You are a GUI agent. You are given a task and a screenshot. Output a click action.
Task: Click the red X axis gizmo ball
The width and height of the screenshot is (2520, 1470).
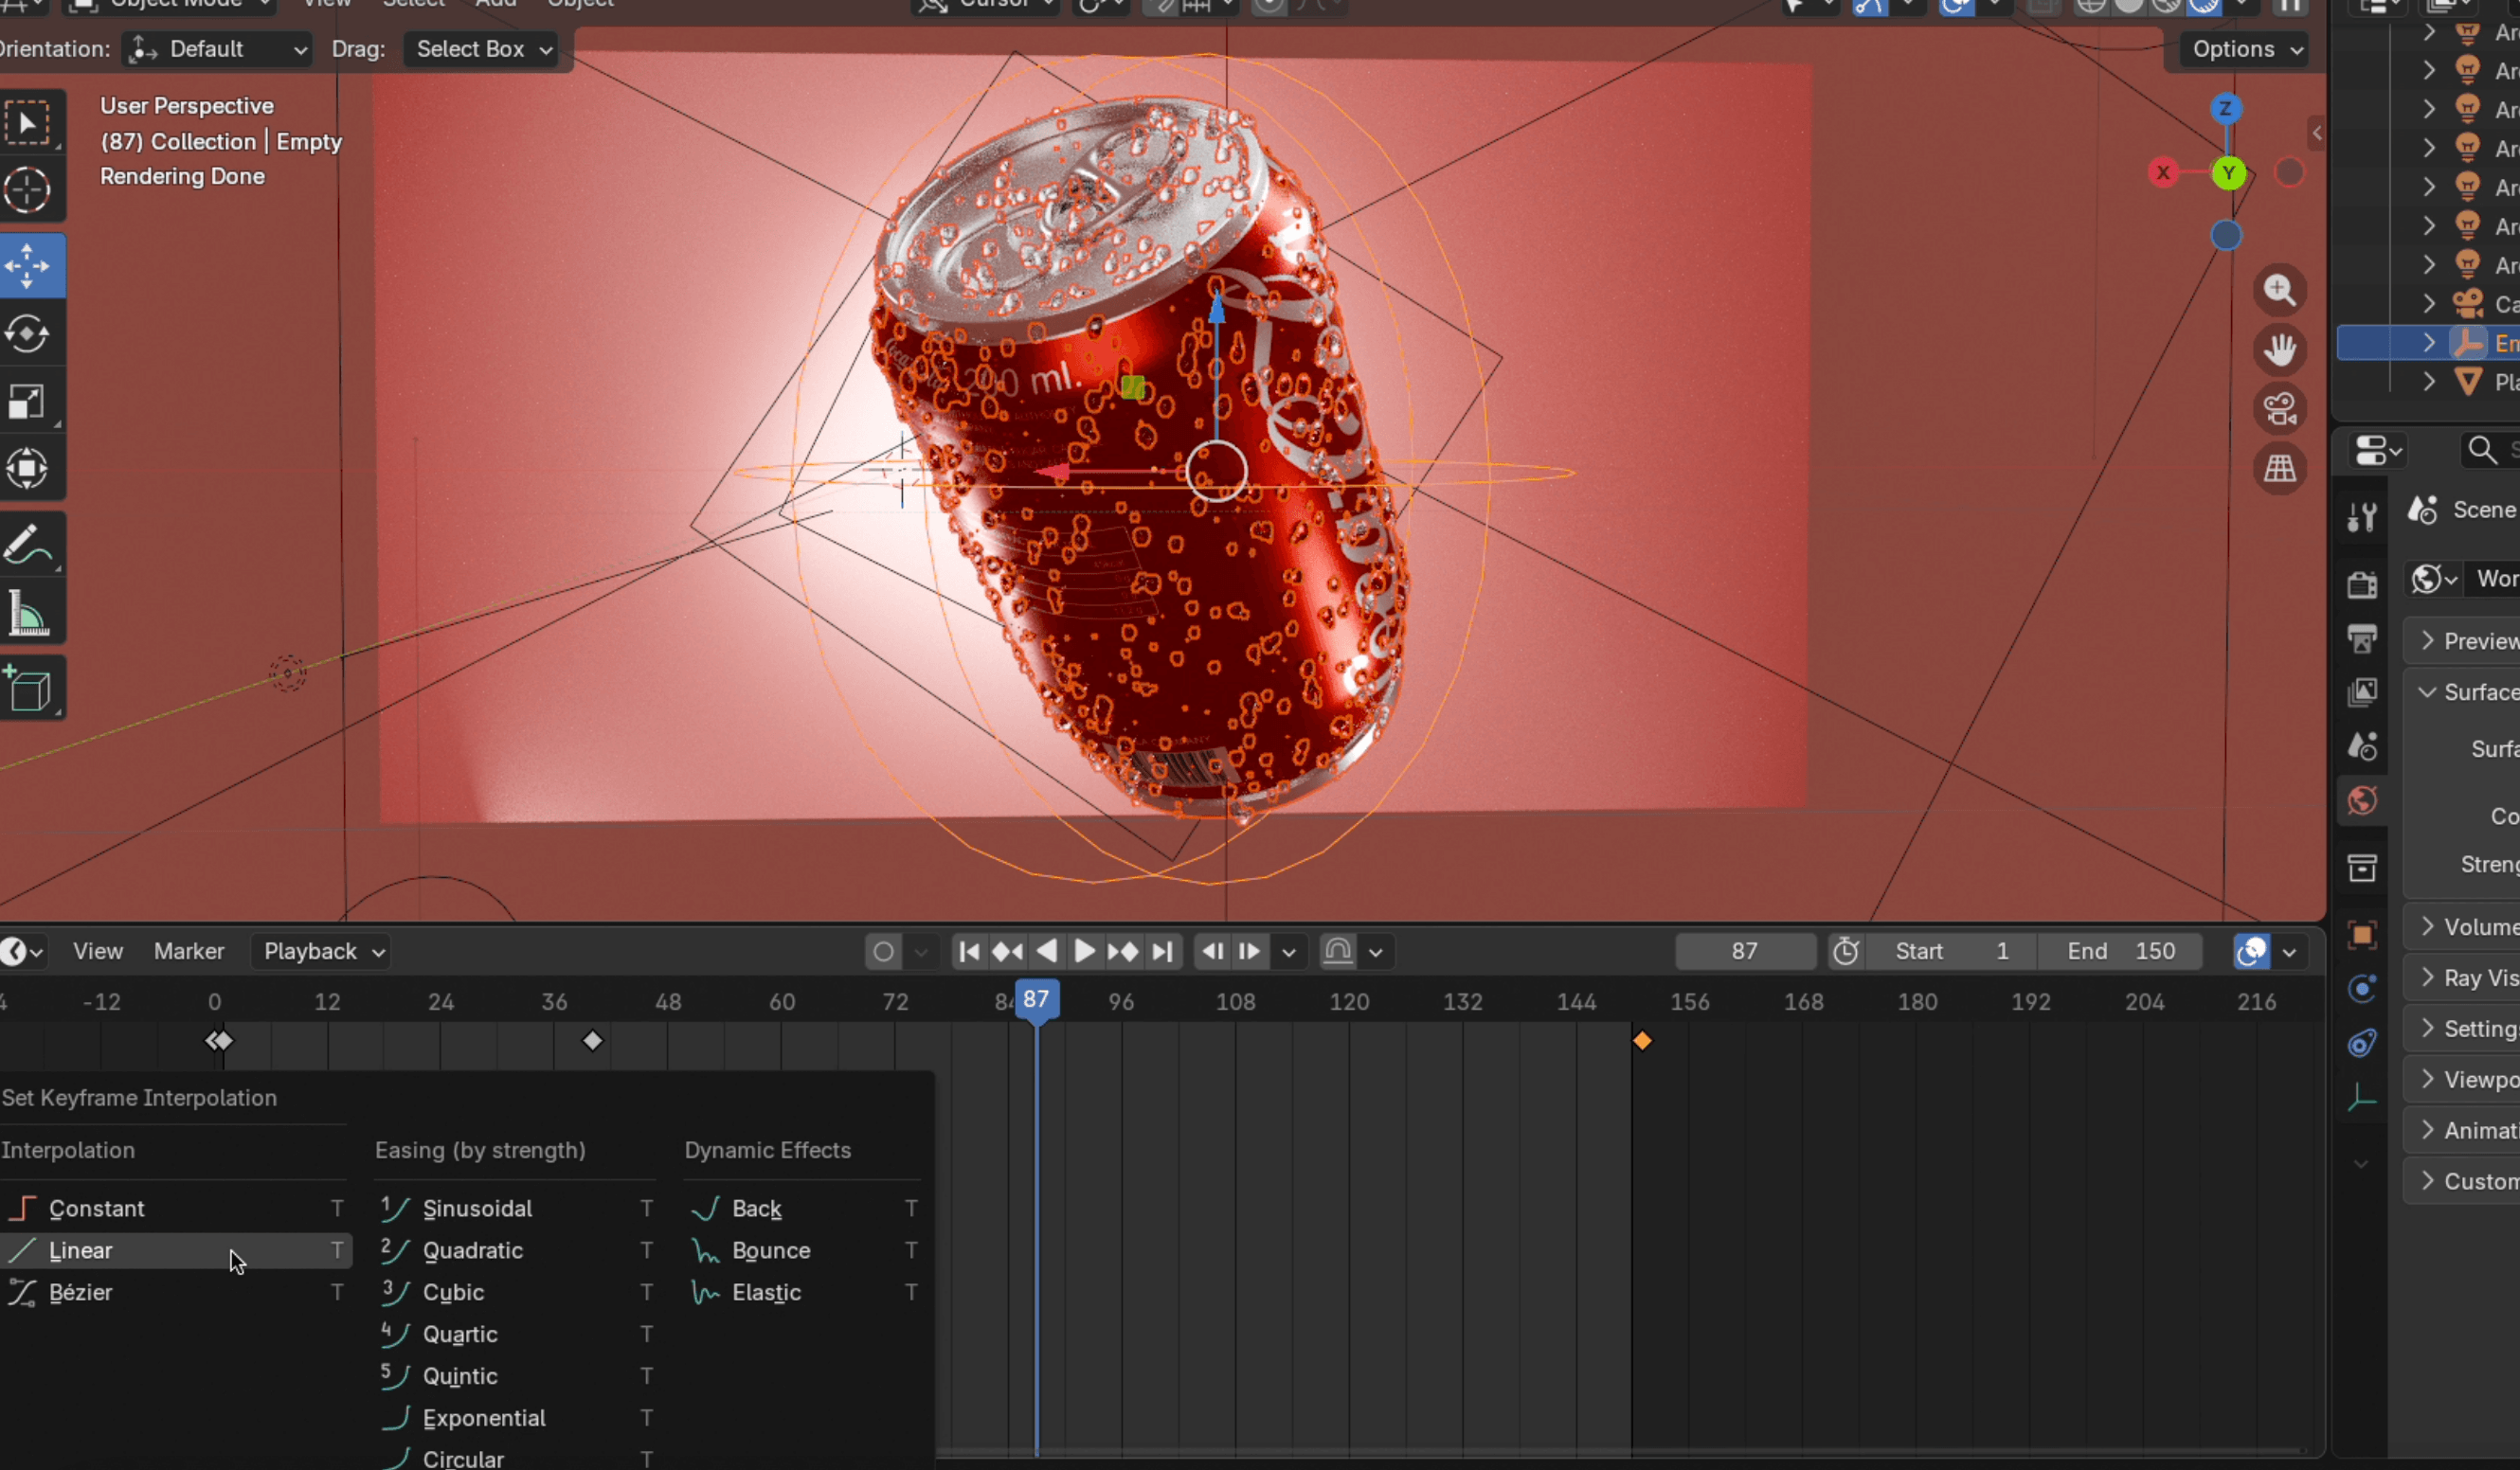pos(2163,173)
